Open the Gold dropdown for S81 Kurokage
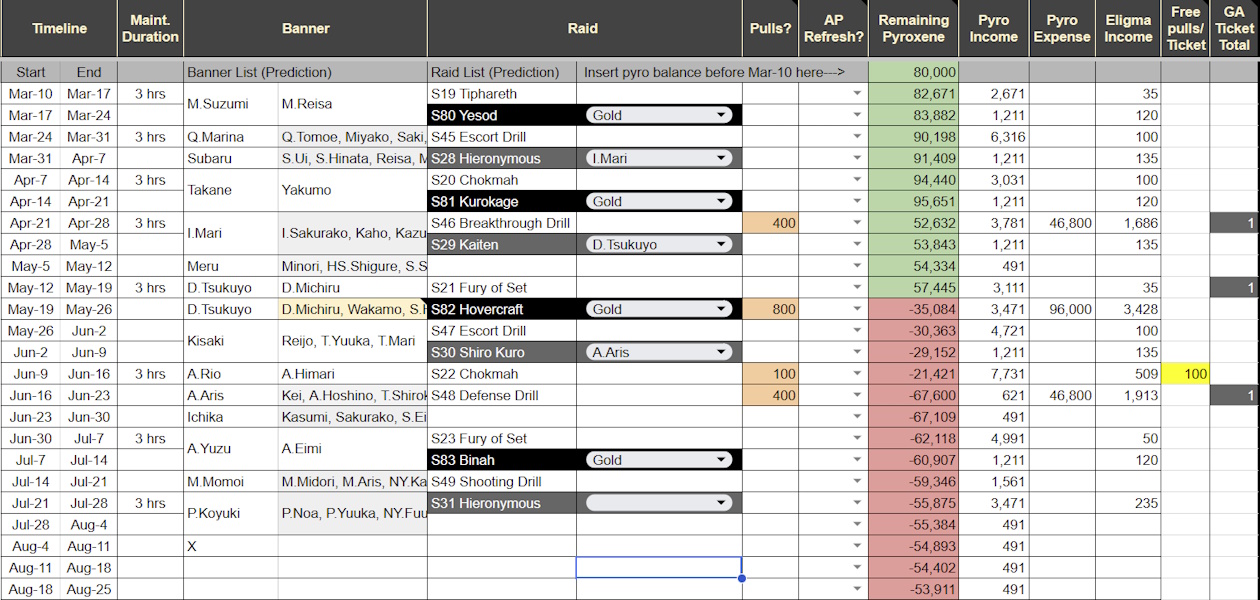The image size is (1260, 600). click(x=659, y=201)
